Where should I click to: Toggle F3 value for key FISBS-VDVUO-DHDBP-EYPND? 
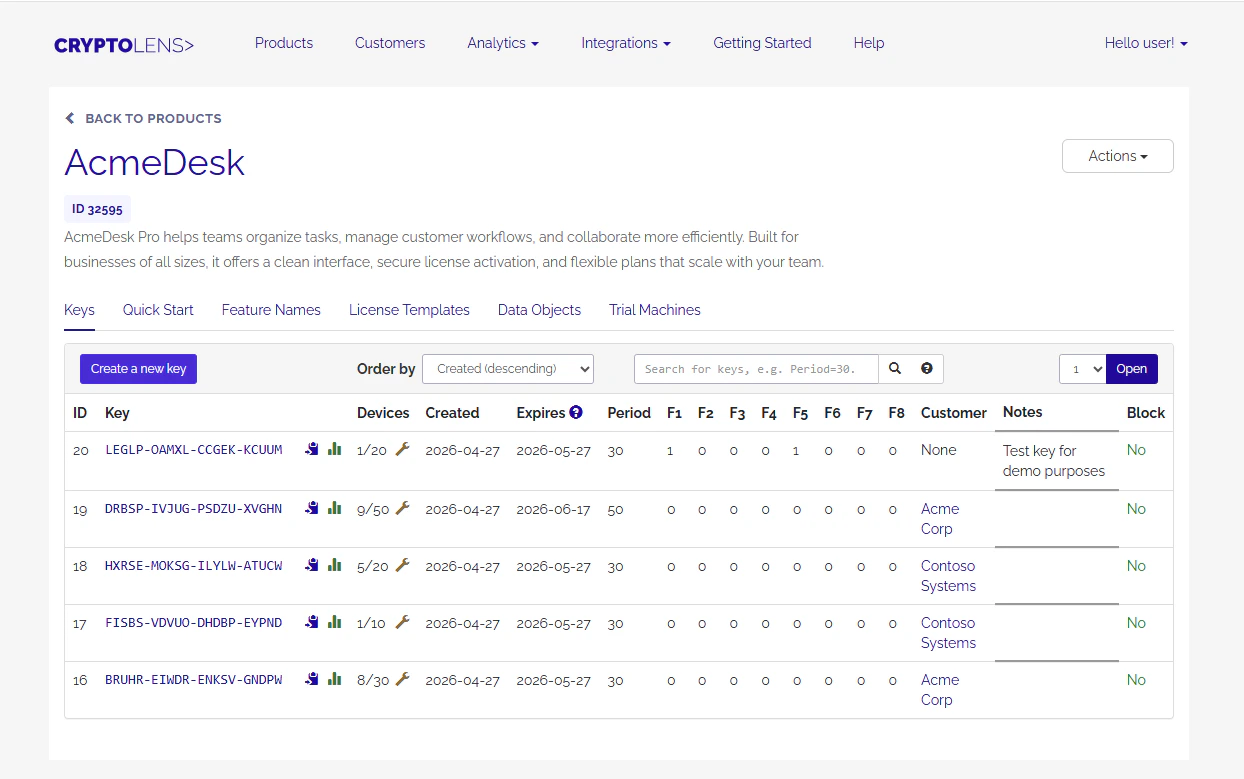click(x=734, y=623)
